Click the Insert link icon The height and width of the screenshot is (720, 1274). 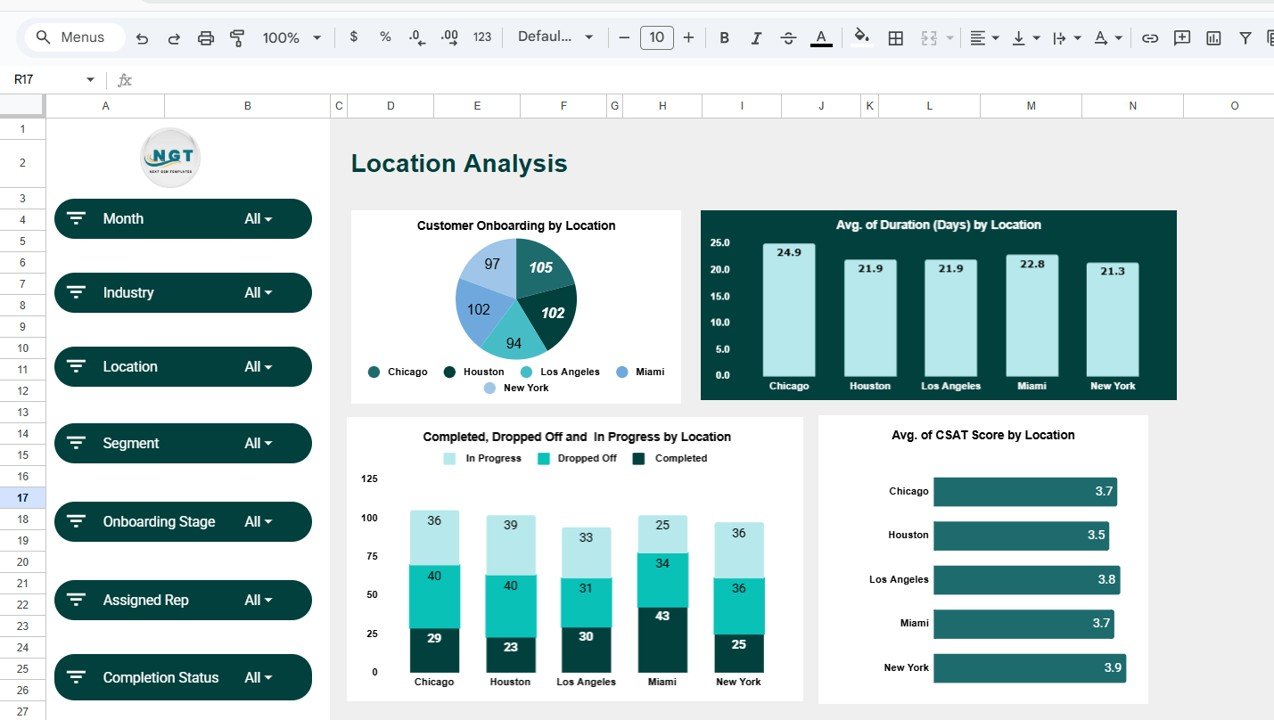[x=1150, y=37]
